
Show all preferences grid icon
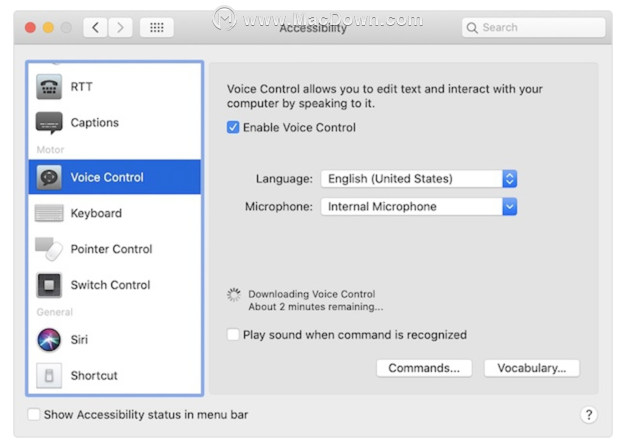(157, 28)
